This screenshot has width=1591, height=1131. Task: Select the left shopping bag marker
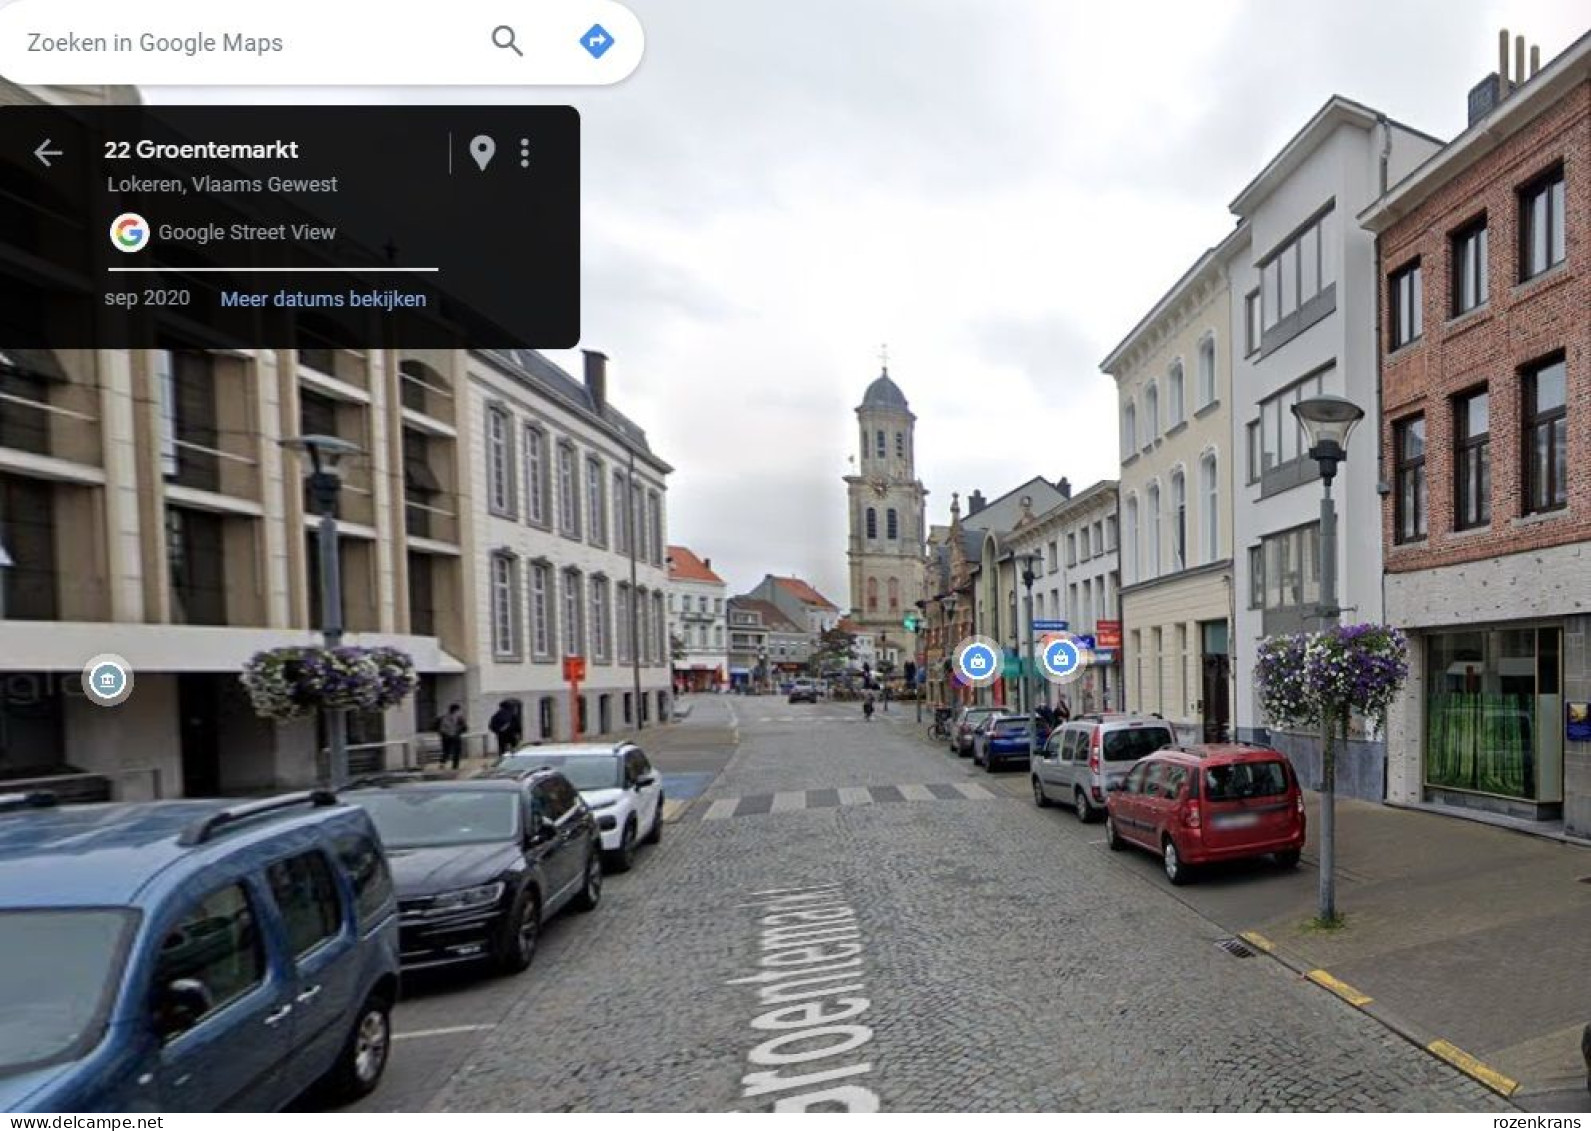coord(977,660)
